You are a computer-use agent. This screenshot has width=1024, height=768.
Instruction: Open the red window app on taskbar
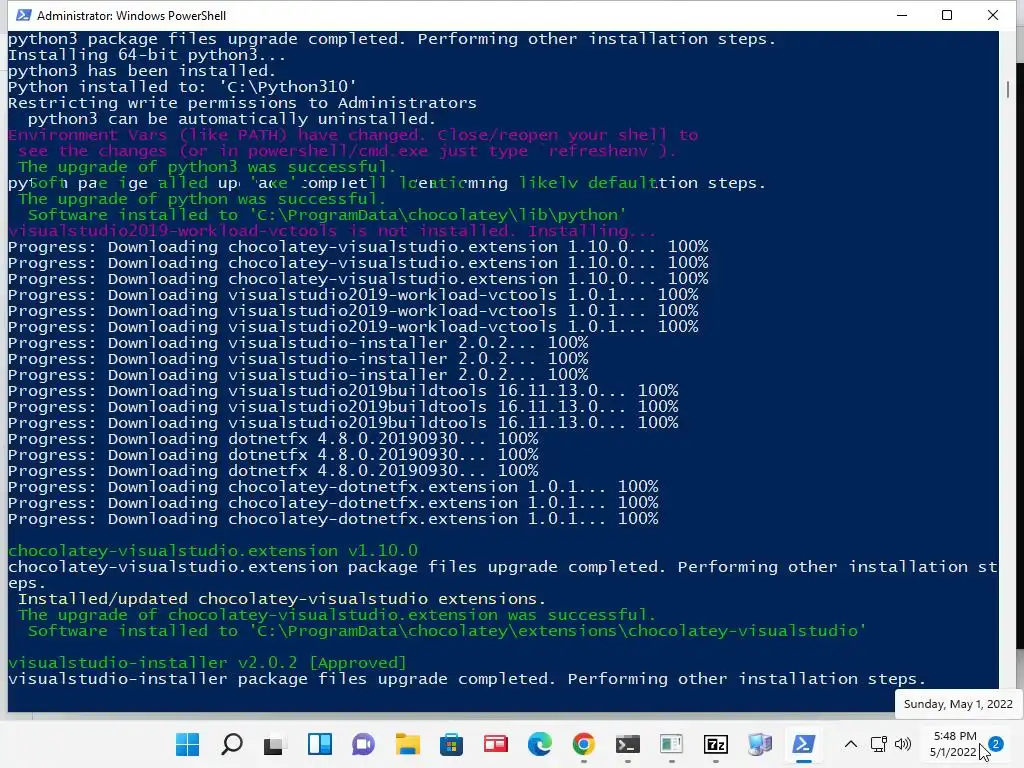496,744
